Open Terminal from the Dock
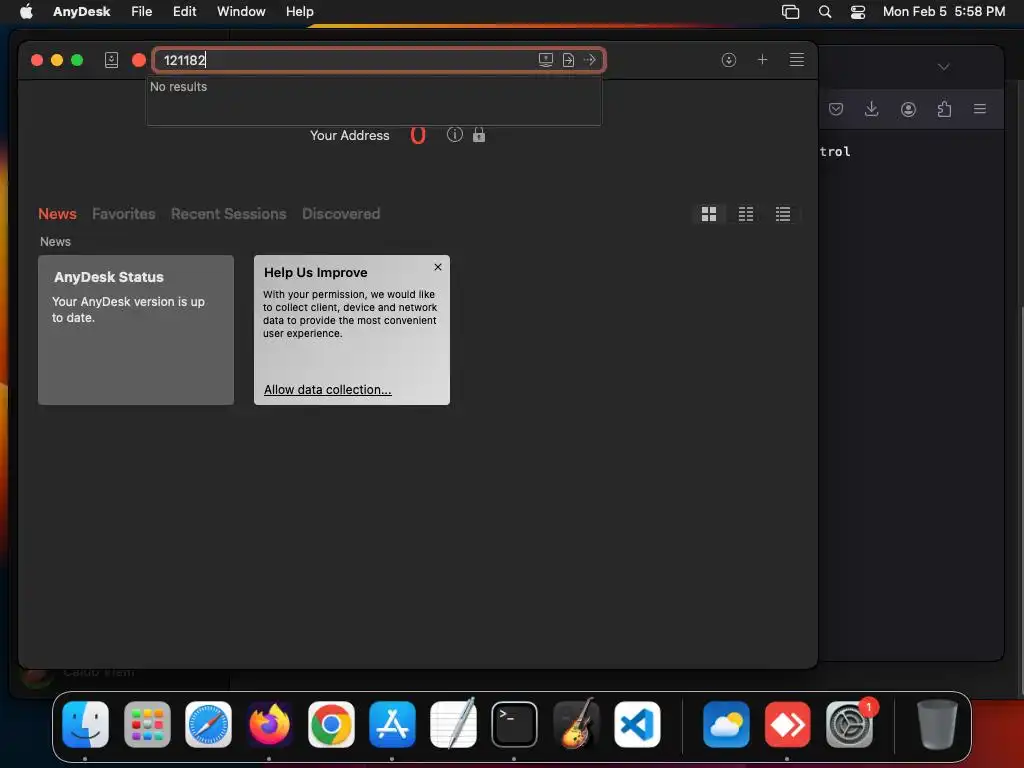 [515, 724]
